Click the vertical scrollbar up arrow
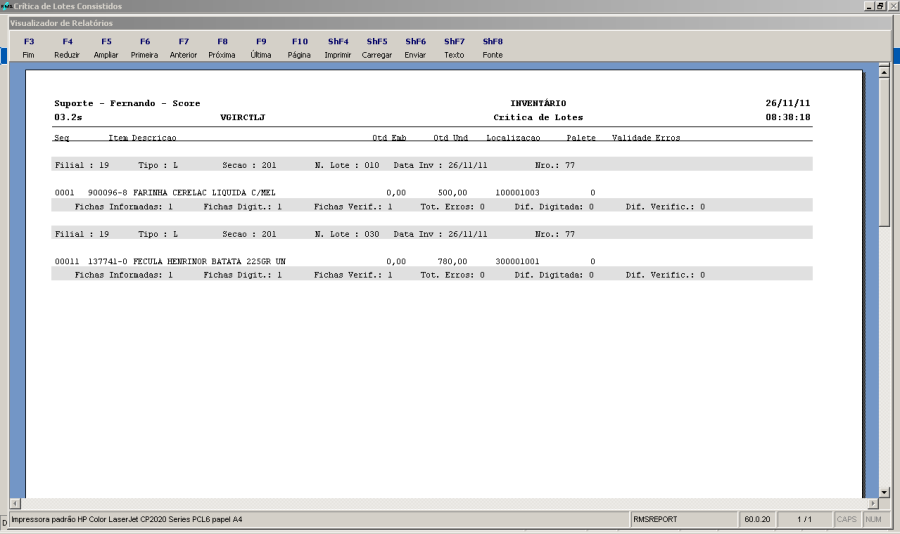Viewport: 900px width, 534px height. tap(884, 73)
